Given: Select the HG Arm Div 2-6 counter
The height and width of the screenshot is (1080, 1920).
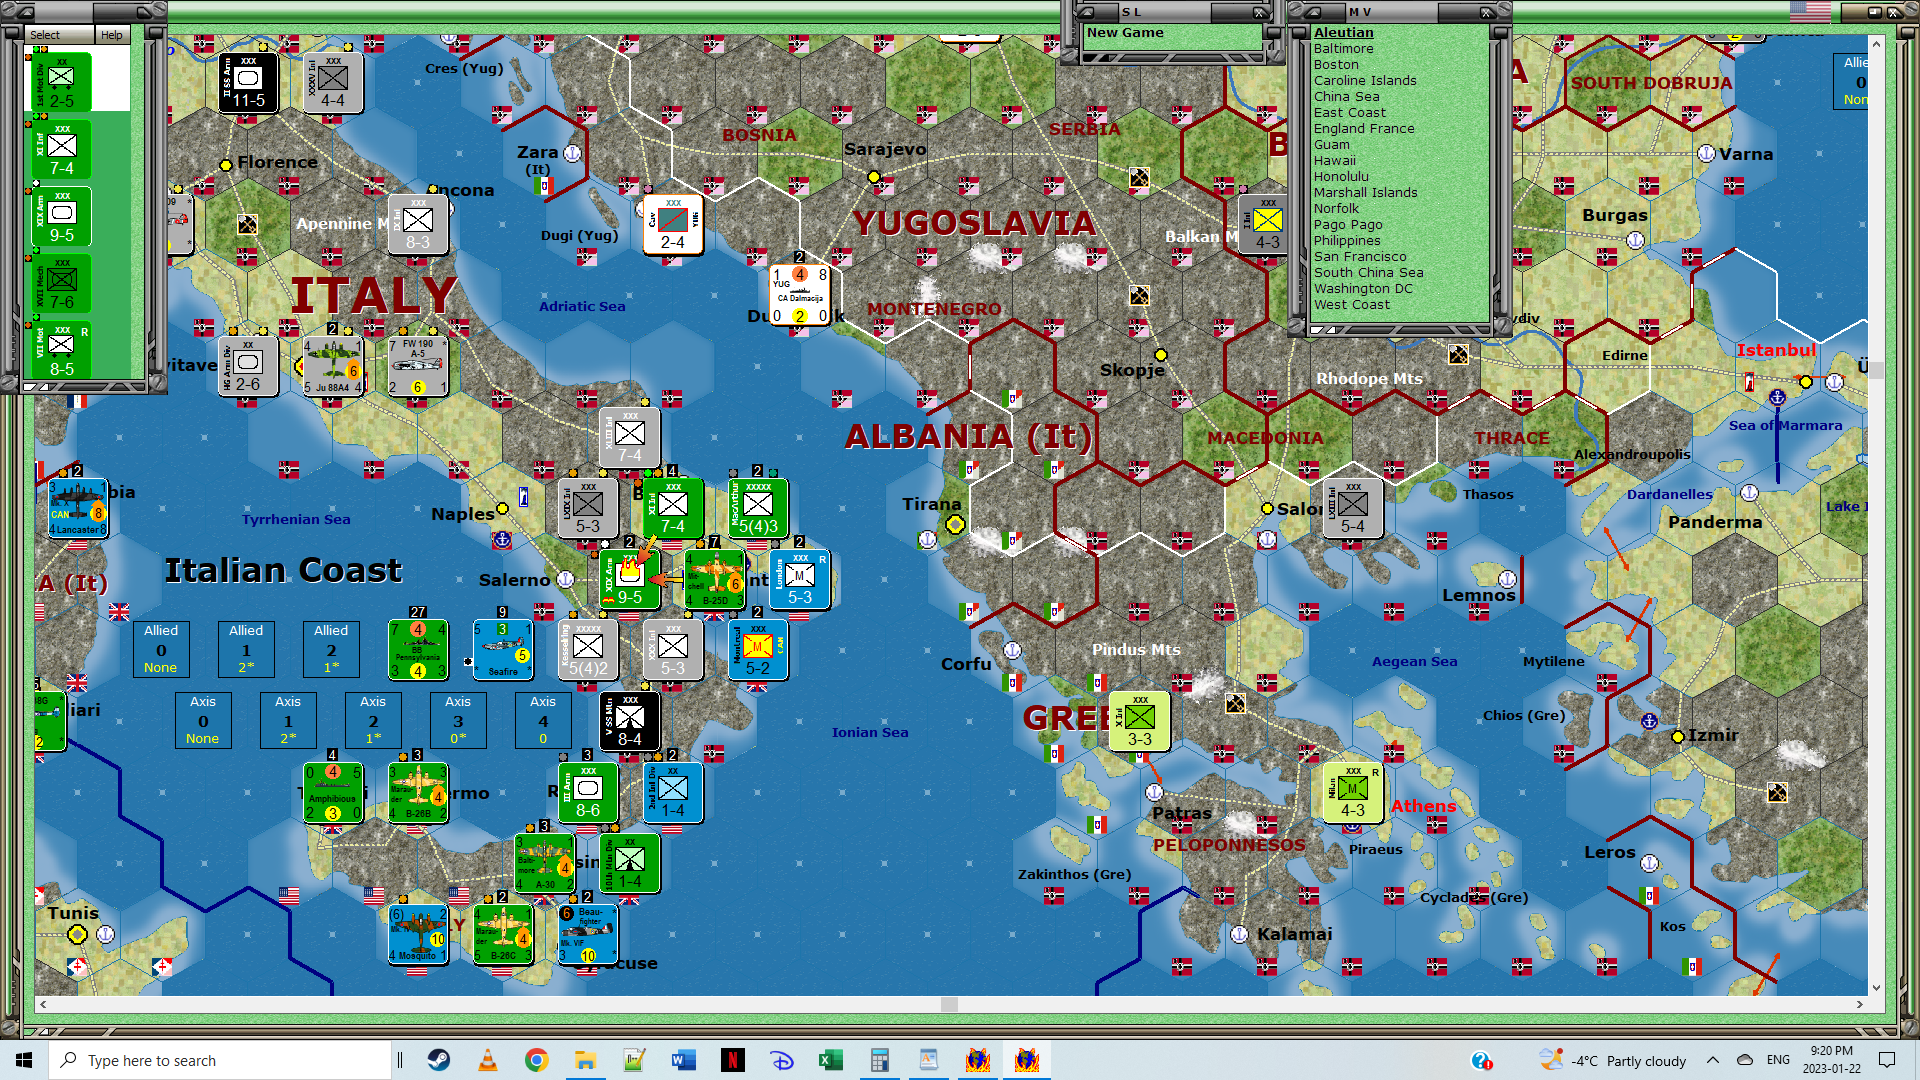Looking at the screenshot, I should point(248,367).
